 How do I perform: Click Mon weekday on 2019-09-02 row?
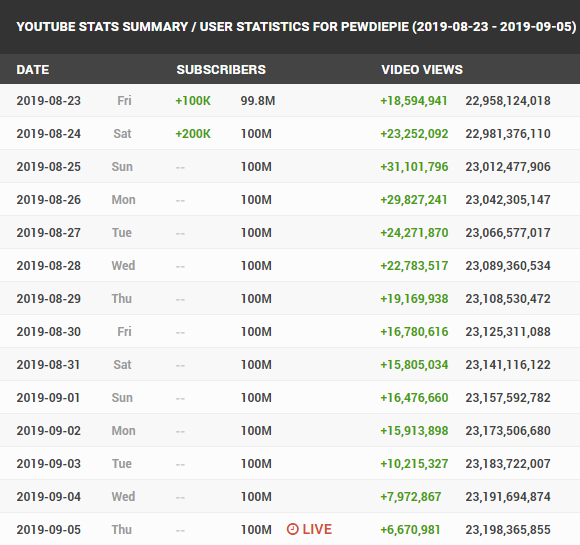point(124,430)
